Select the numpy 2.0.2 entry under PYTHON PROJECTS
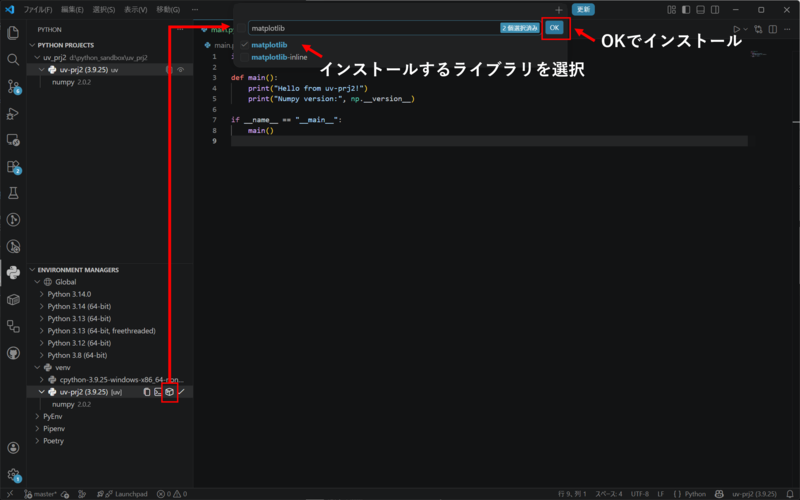The width and height of the screenshot is (800, 500). (71, 82)
